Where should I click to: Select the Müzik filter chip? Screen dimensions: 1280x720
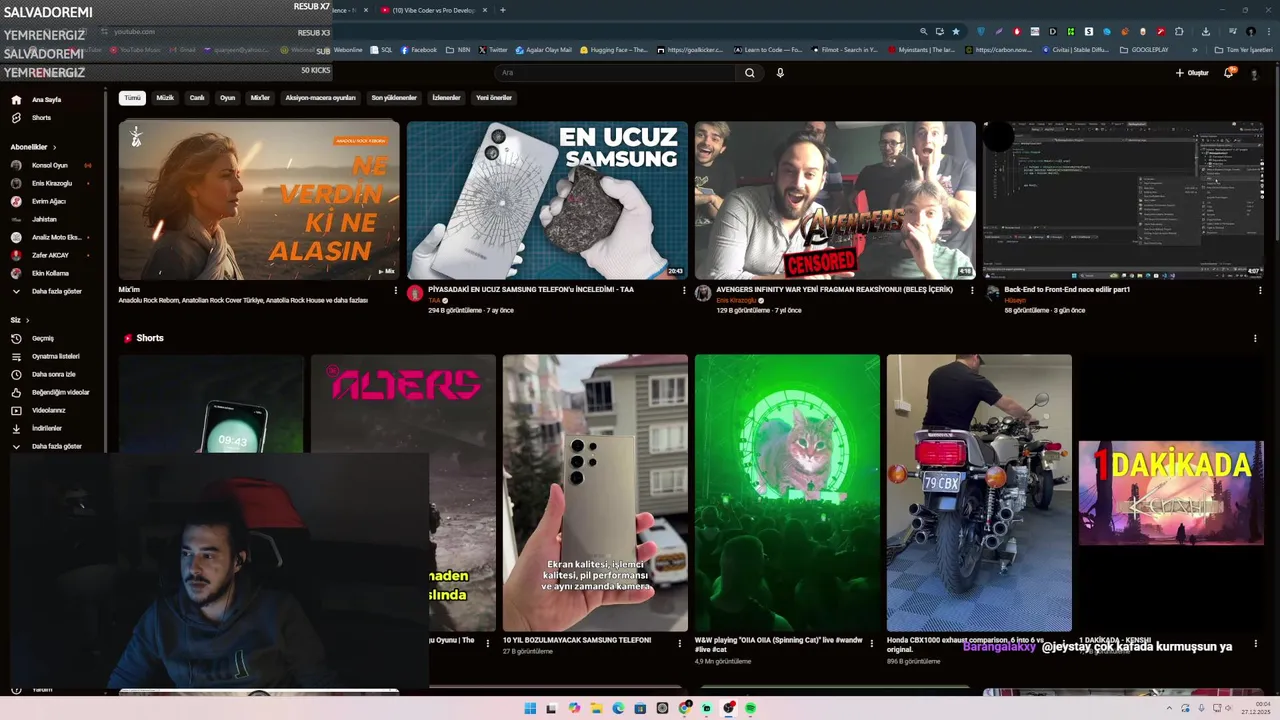(165, 98)
